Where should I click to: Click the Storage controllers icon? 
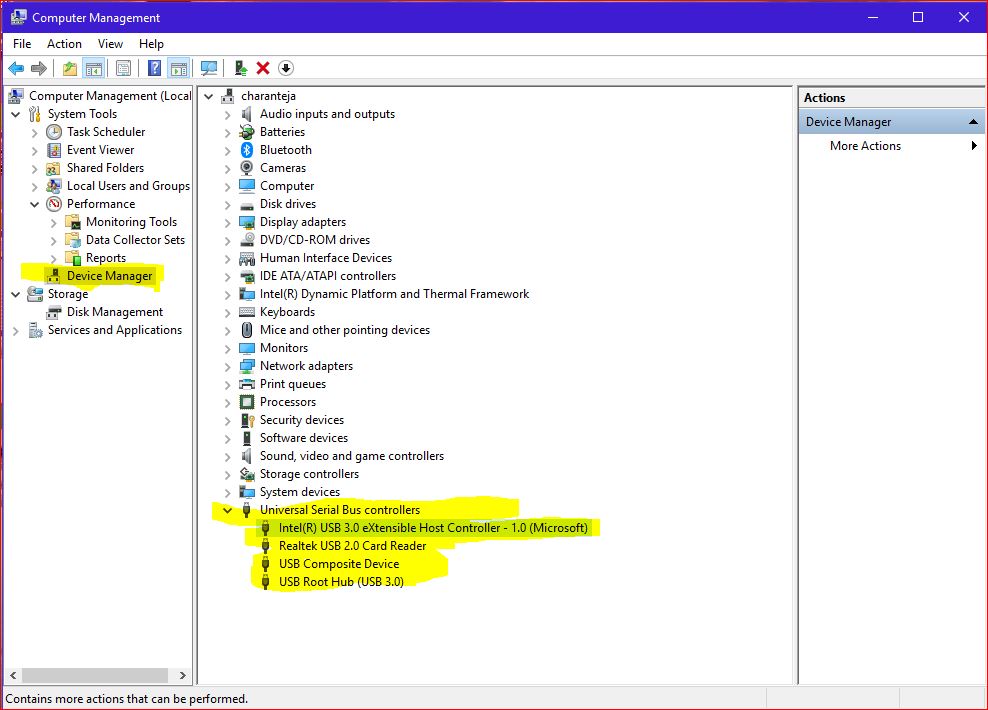247,474
